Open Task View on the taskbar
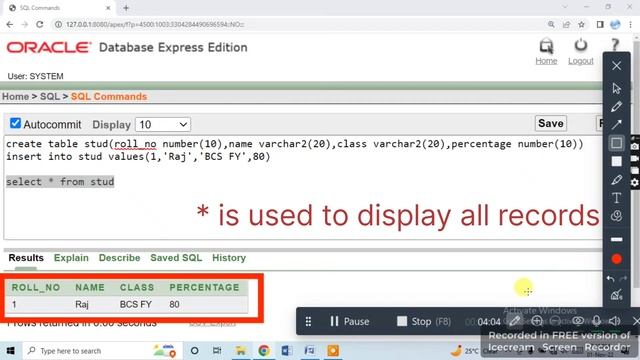The image size is (640, 360). pos(217,351)
